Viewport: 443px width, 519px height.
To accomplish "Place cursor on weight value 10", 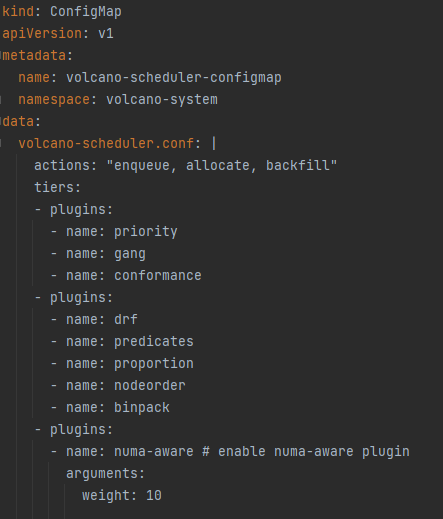I will pos(154,495).
